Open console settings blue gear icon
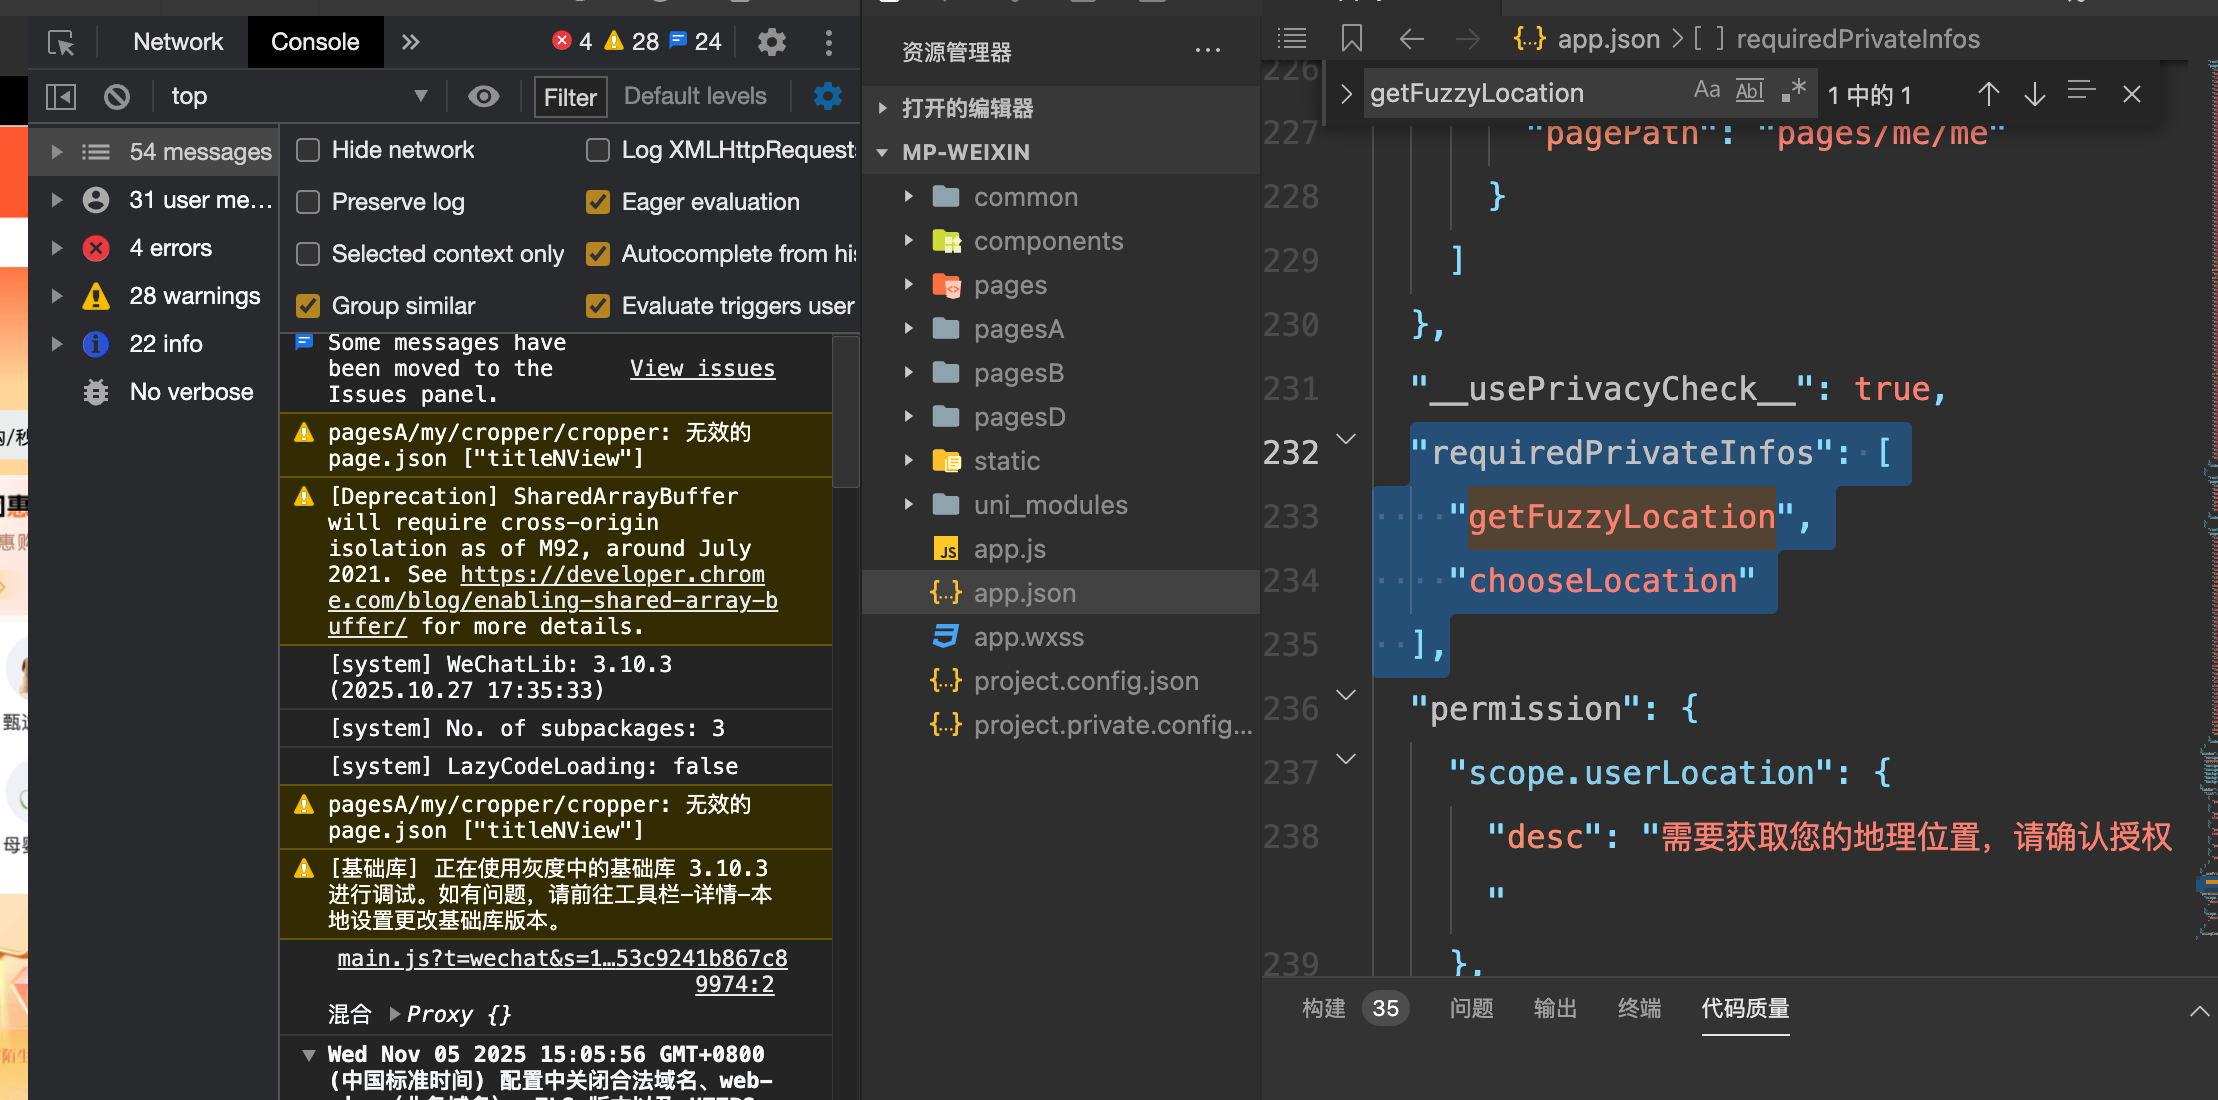This screenshot has width=2218, height=1100. (828, 97)
